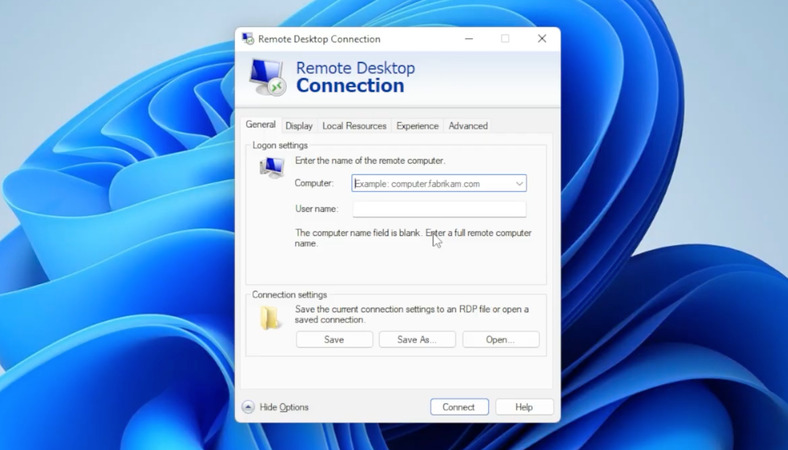
Task: Click into the User name field
Action: click(439, 209)
